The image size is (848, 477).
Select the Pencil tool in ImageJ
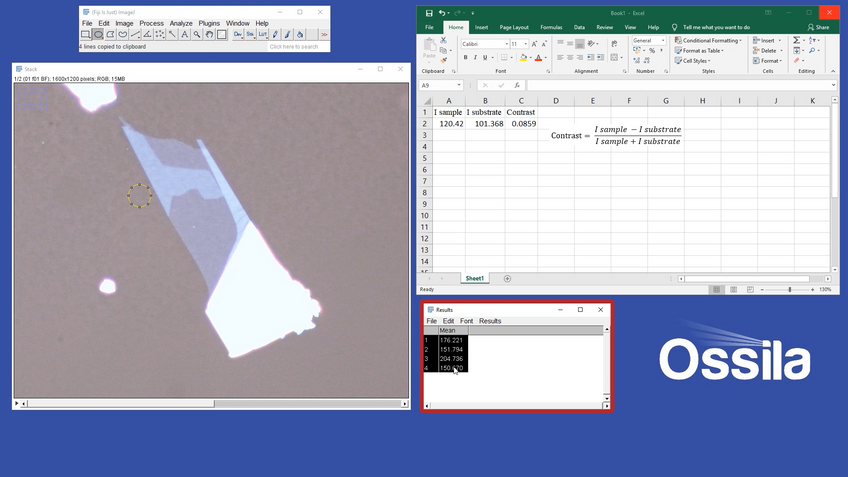(x=275, y=34)
